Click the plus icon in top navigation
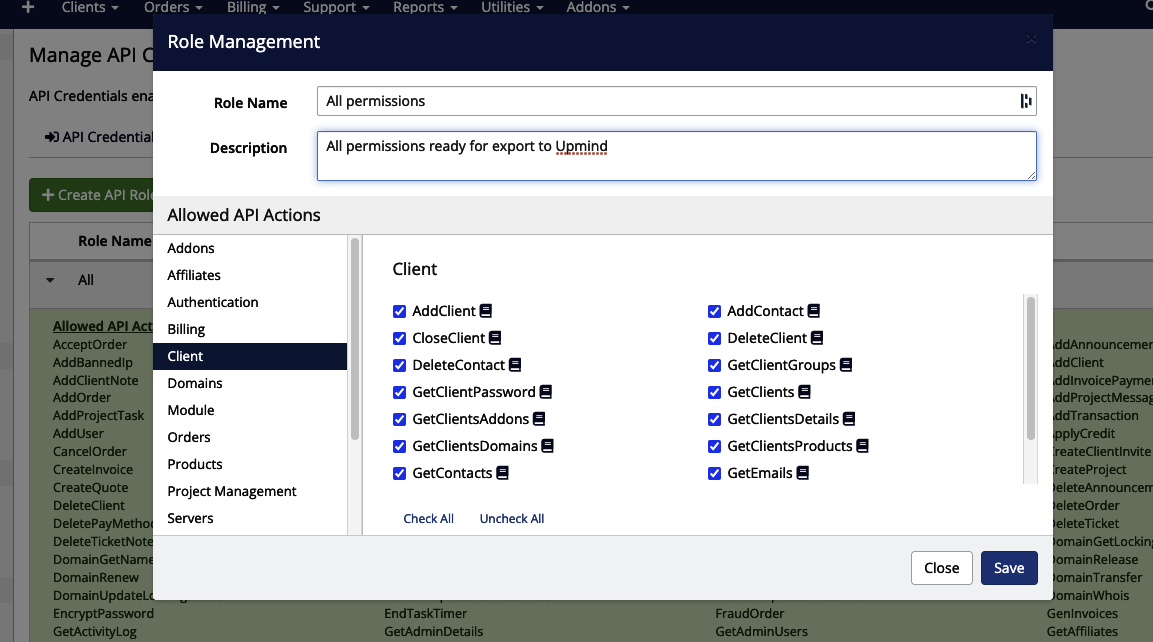This screenshot has width=1153, height=642. pos(28,7)
